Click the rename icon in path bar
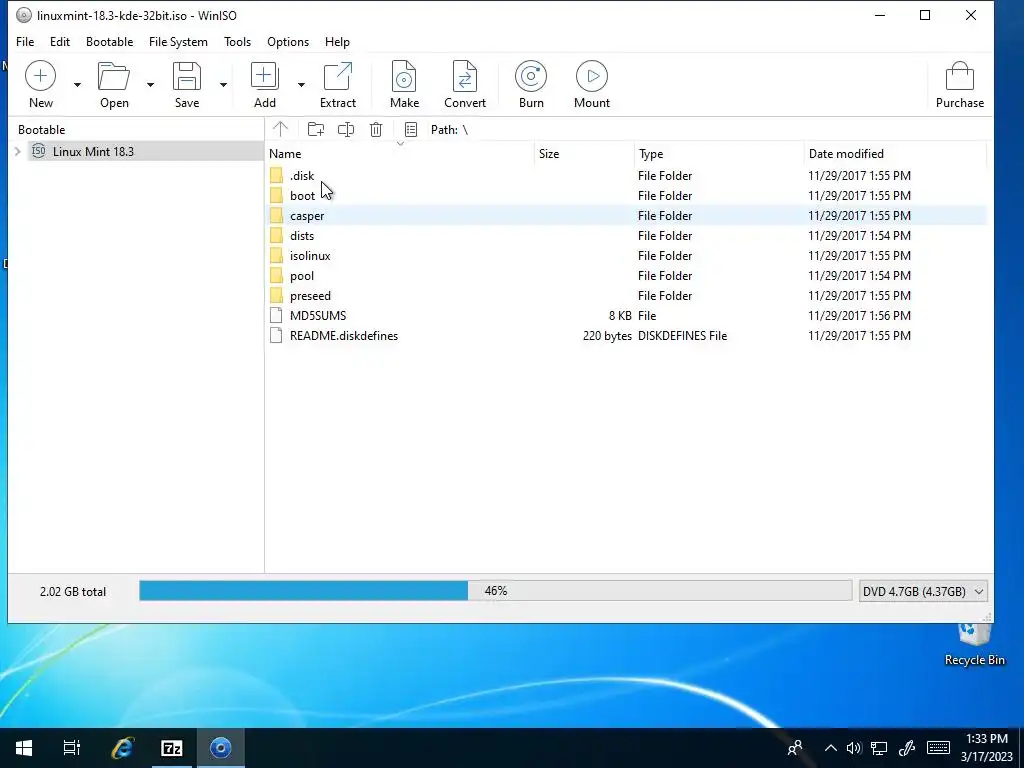This screenshot has width=1024, height=768. [x=346, y=129]
